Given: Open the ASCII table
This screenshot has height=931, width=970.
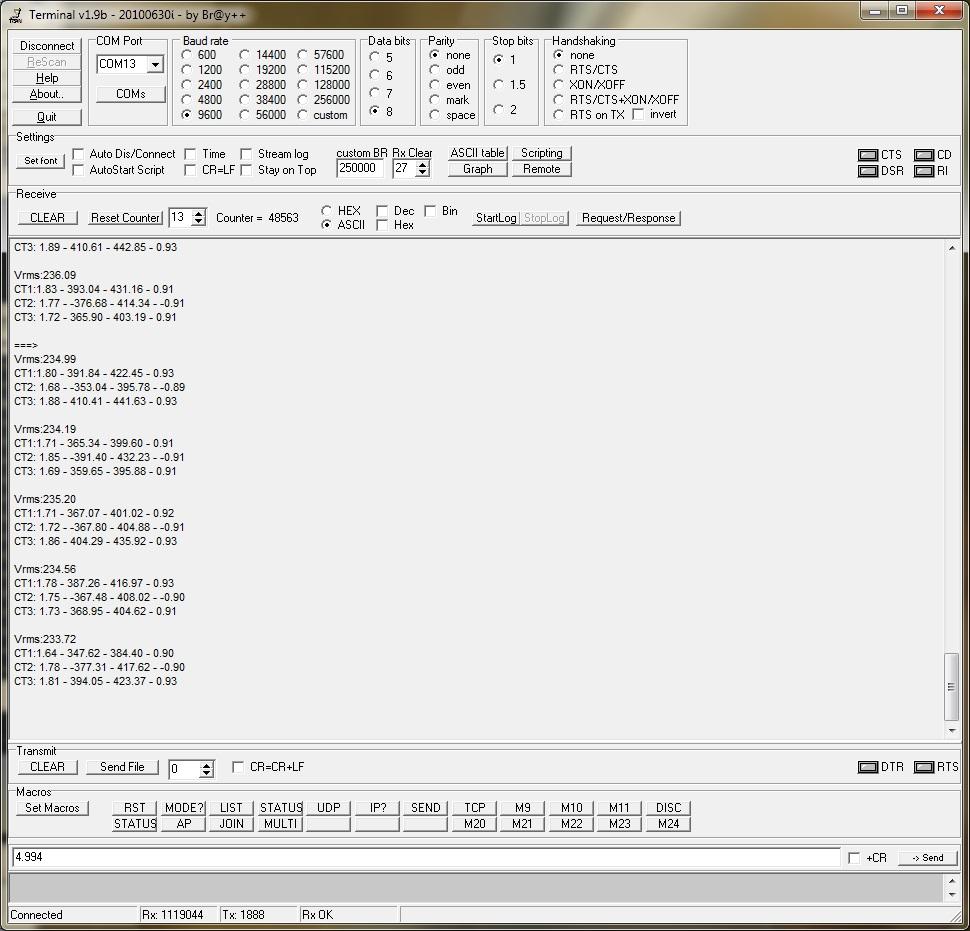Looking at the screenshot, I should (478, 153).
